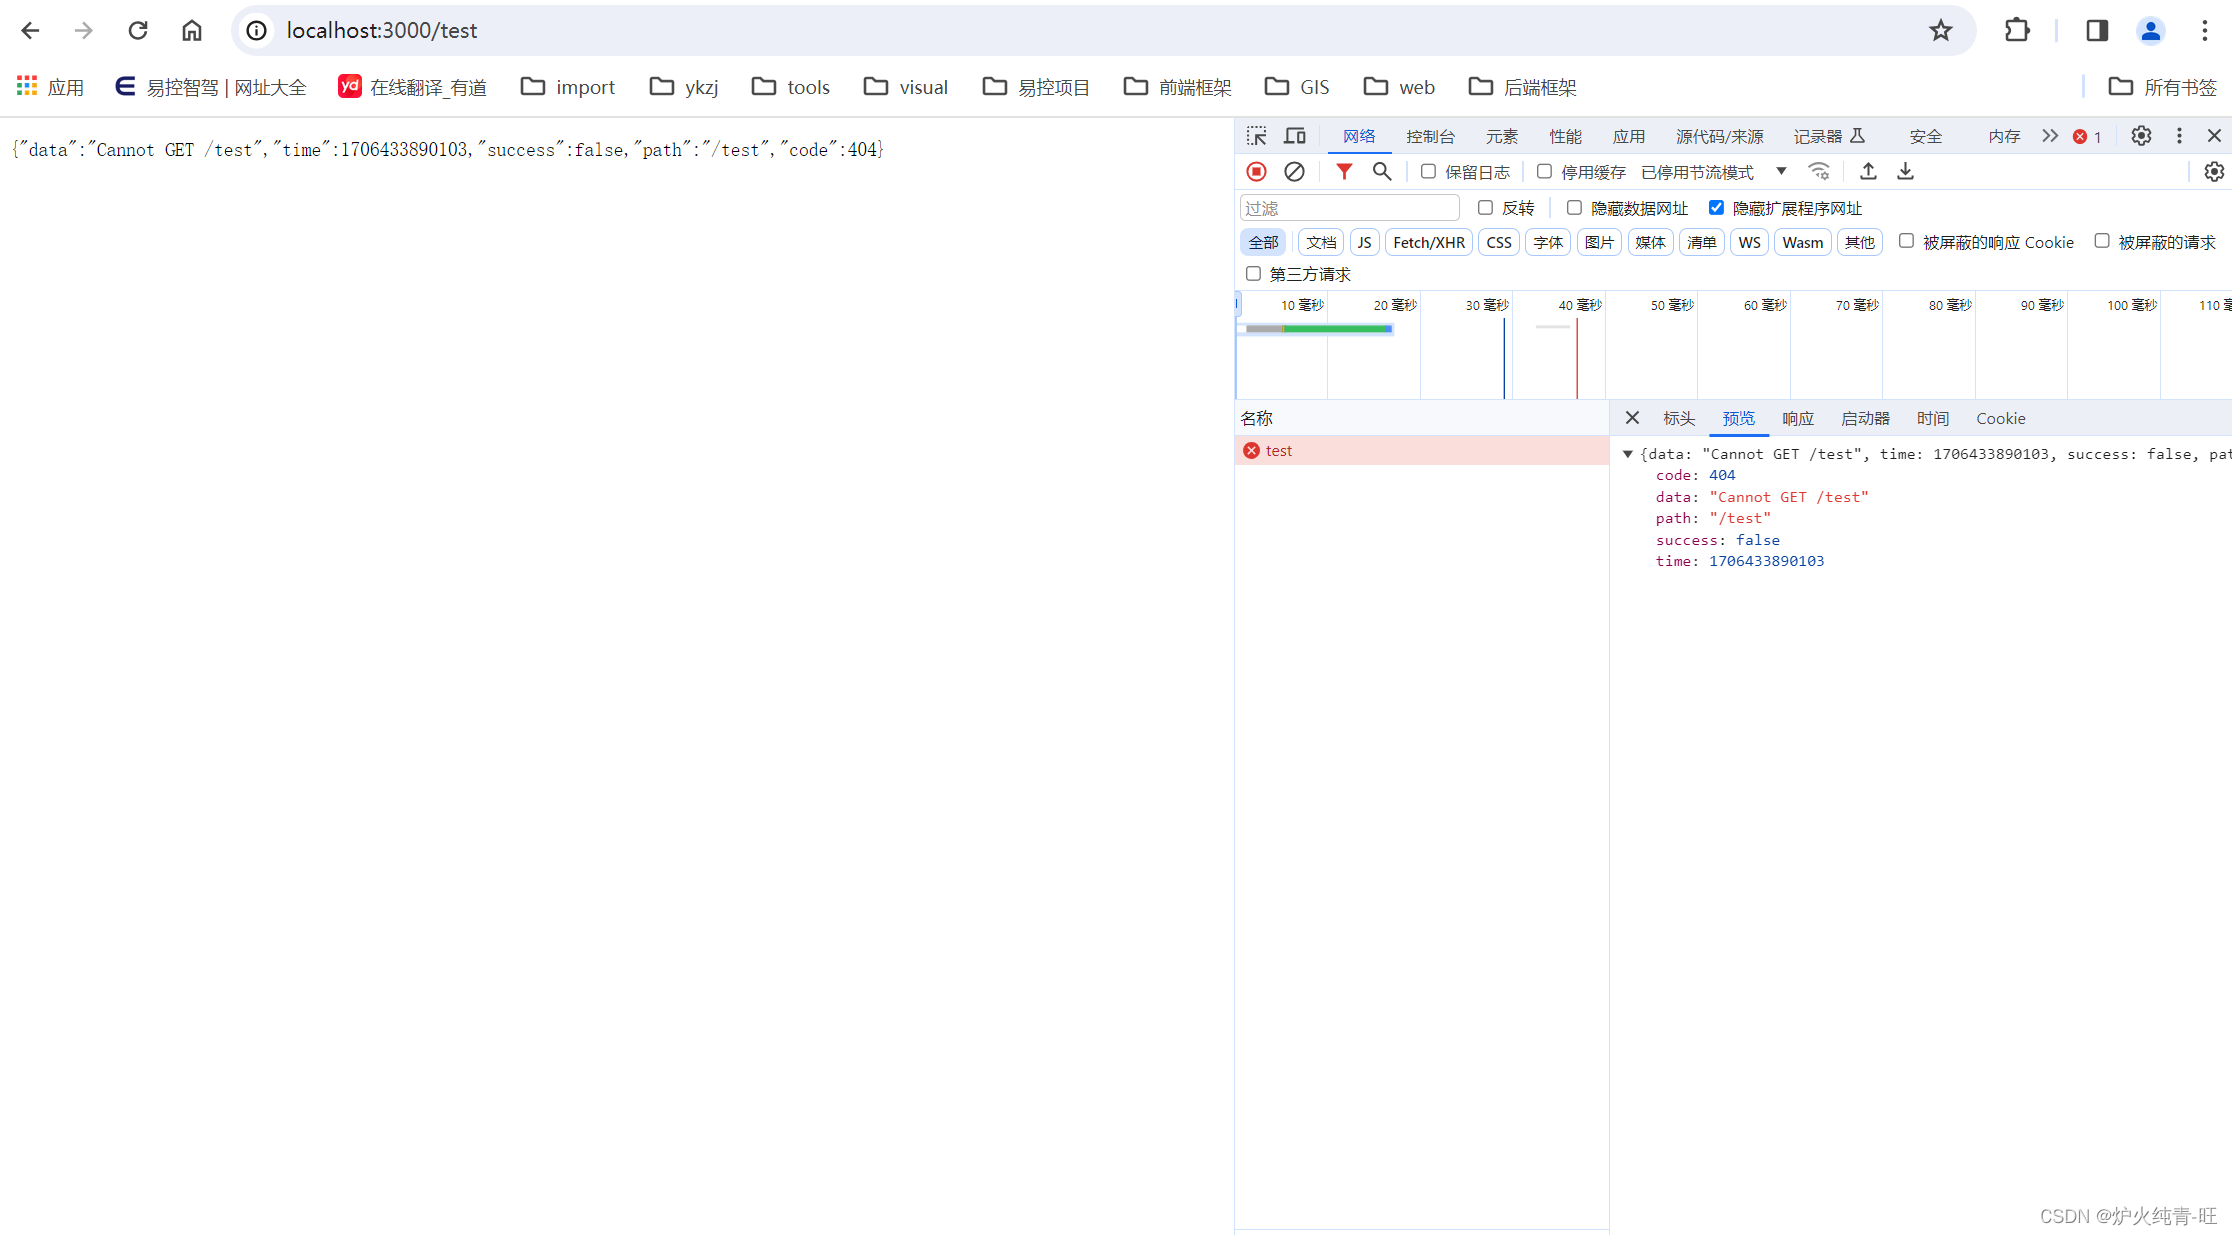Bookmark this page with the star
2232x1235 pixels.
(x=1940, y=31)
